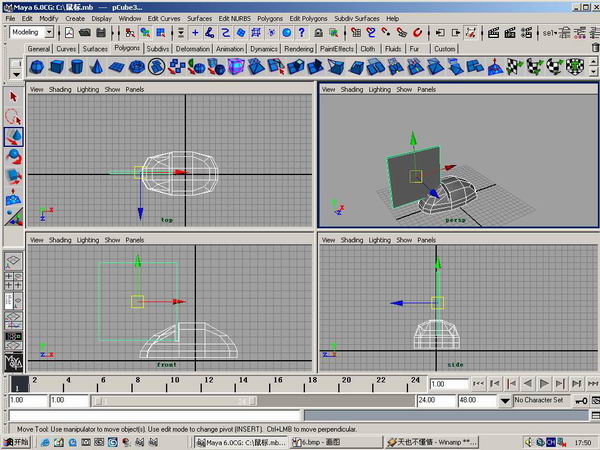Click the range slider bar handle
600x450 pixels.
175,401
